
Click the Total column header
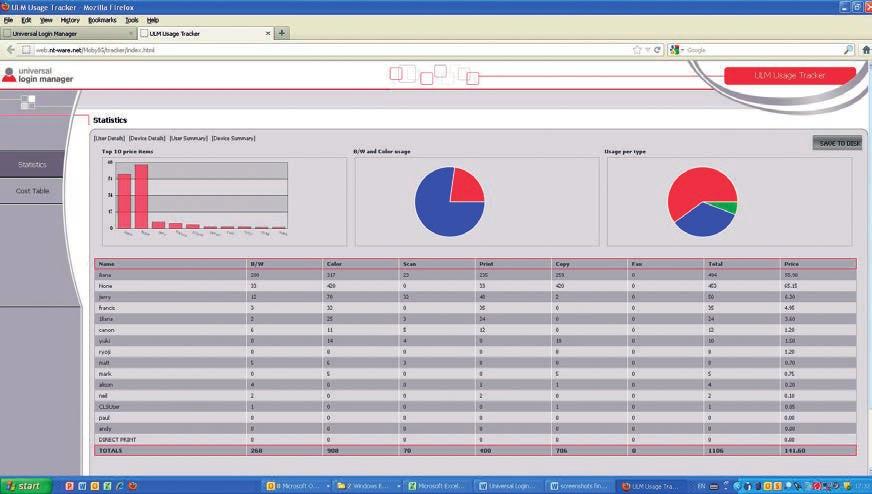[716, 264]
